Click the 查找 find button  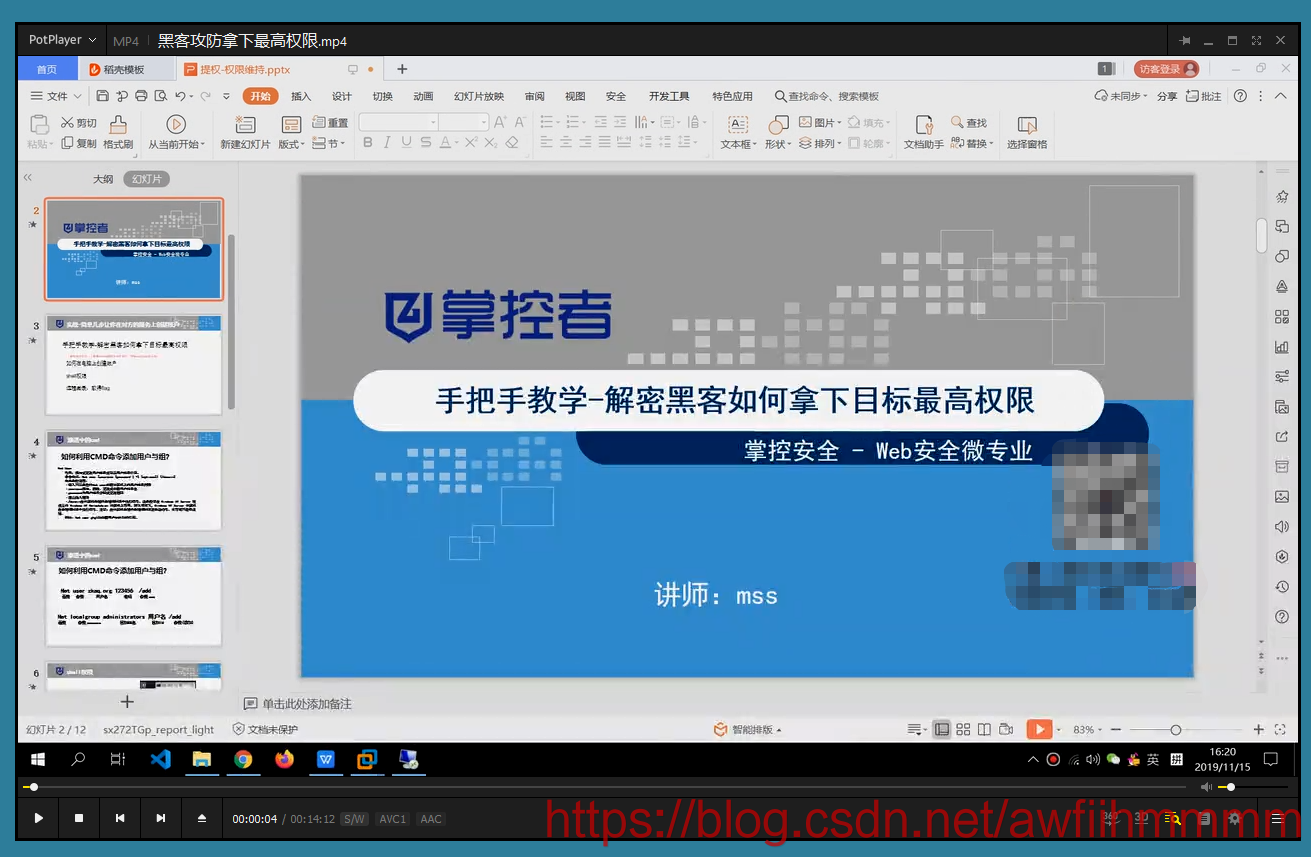point(969,123)
